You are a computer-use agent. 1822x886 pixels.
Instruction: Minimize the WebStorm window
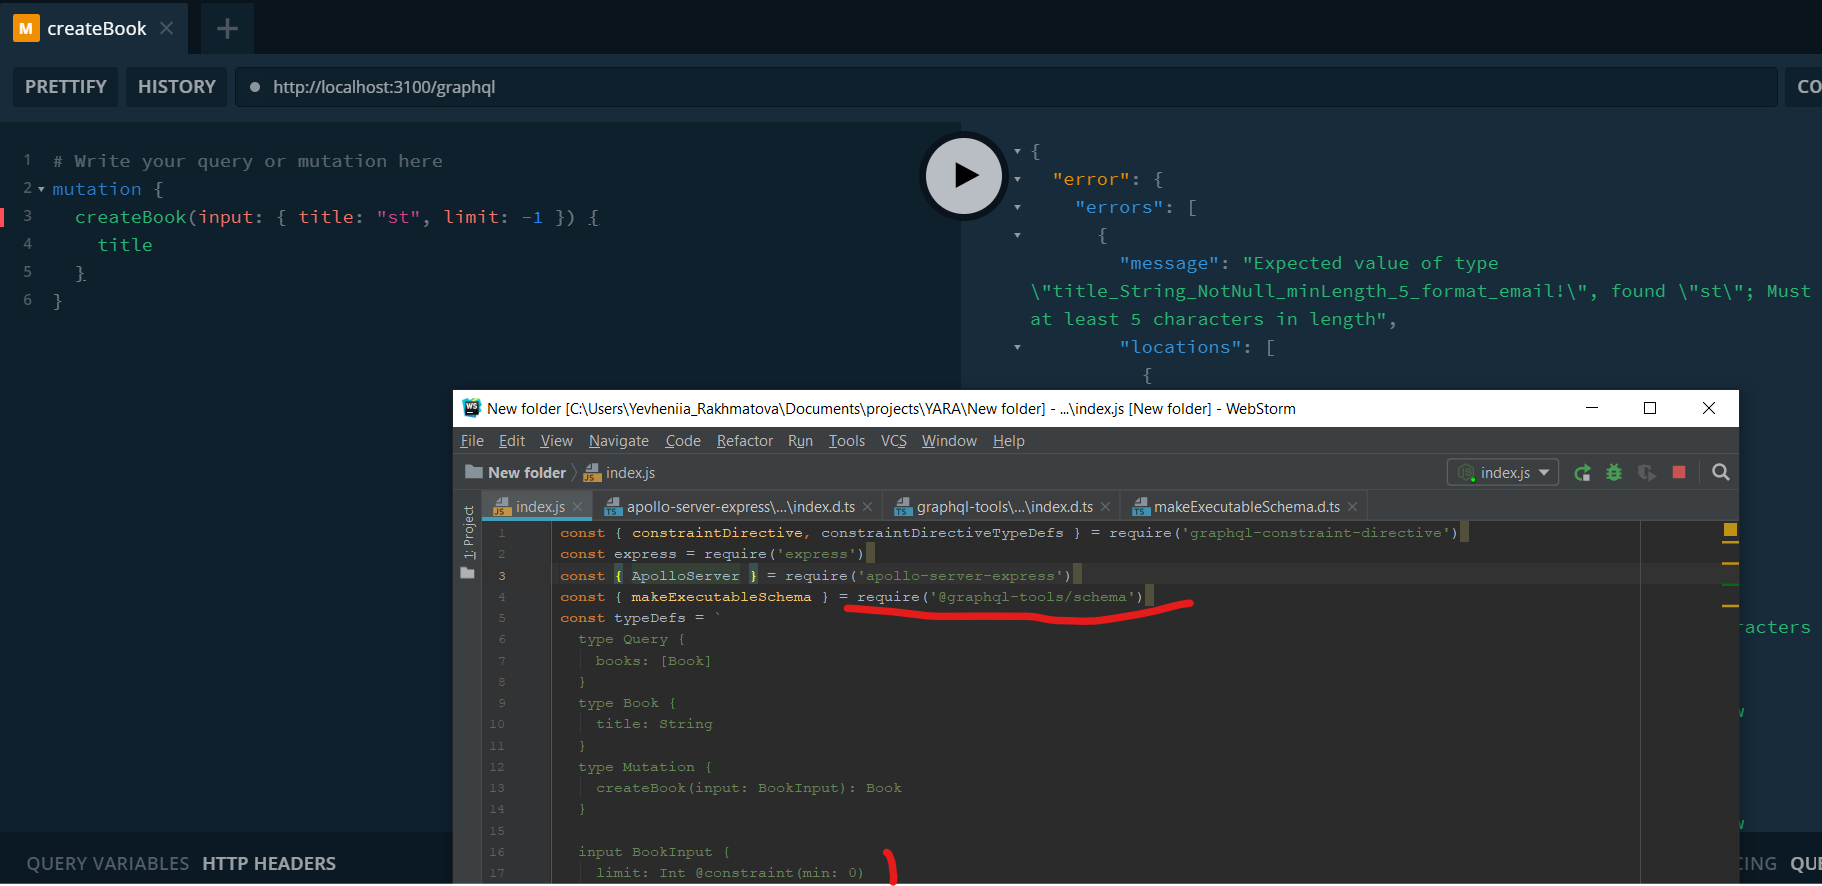point(1592,408)
